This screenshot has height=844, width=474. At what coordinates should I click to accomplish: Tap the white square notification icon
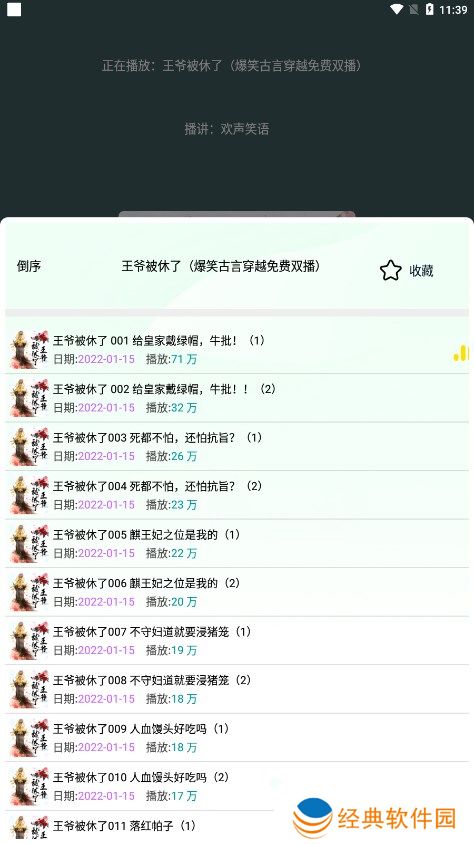pos(14,10)
